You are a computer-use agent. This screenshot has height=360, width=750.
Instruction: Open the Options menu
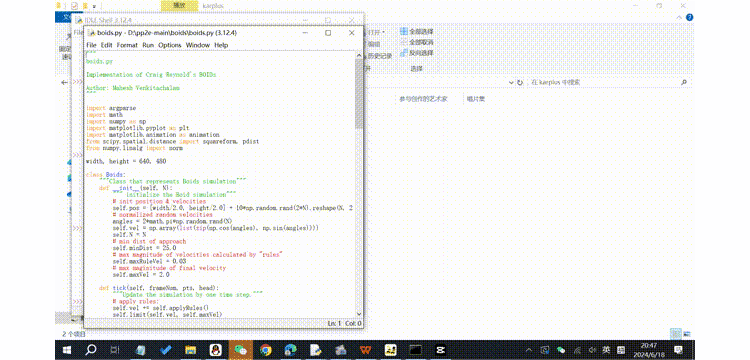click(x=170, y=45)
